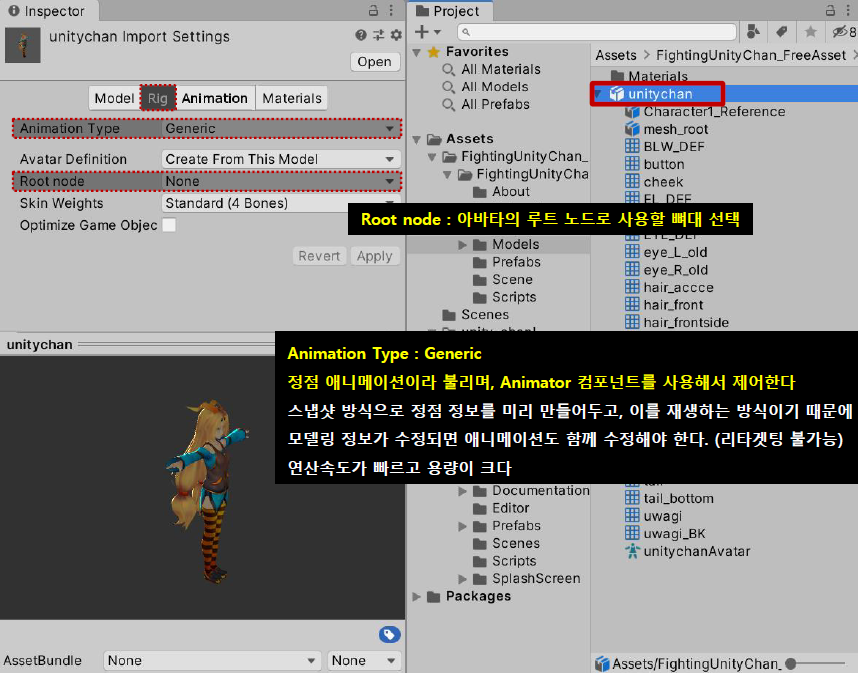This screenshot has width=858, height=673.
Task: Open the Inspector preset selector icon
Action: 379,36
